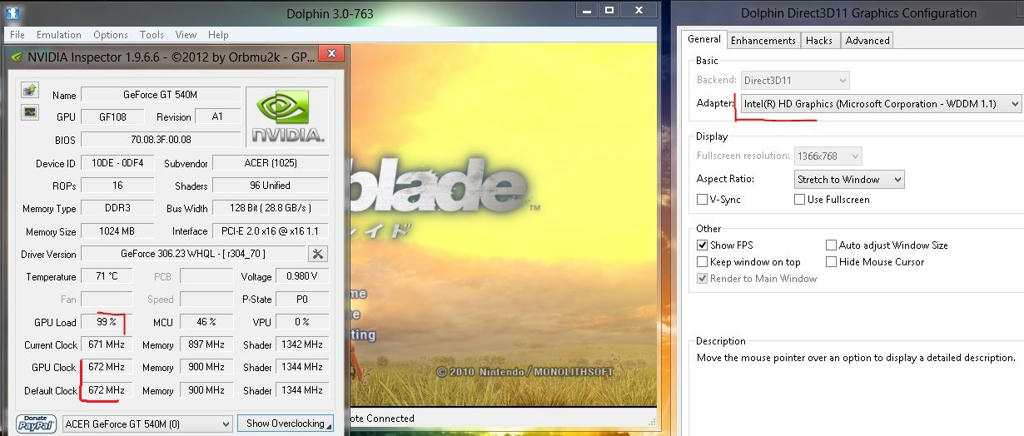1024x436 pixels.
Task: Click the P-State P0 value
Action: point(302,299)
